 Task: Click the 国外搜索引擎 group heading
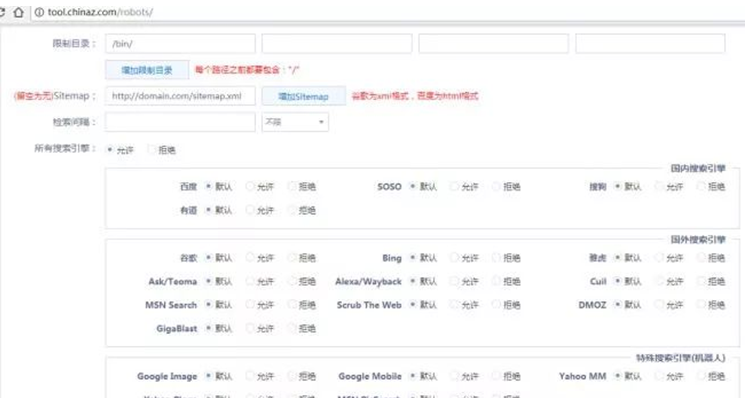(x=698, y=240)
